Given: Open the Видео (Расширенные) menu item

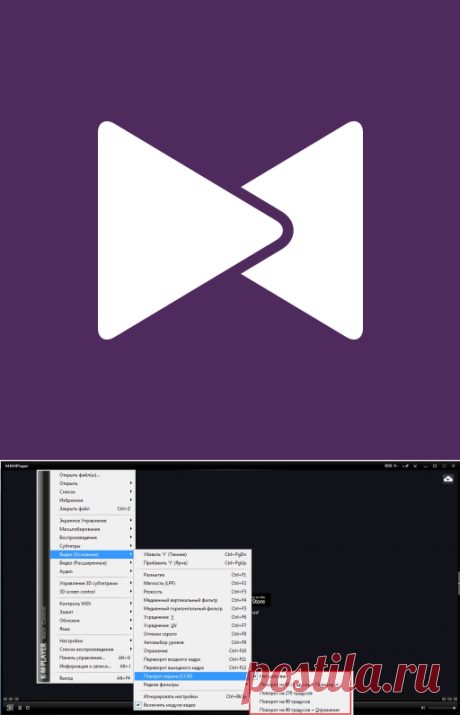Looking at the screenshot, I should point(93,563).
